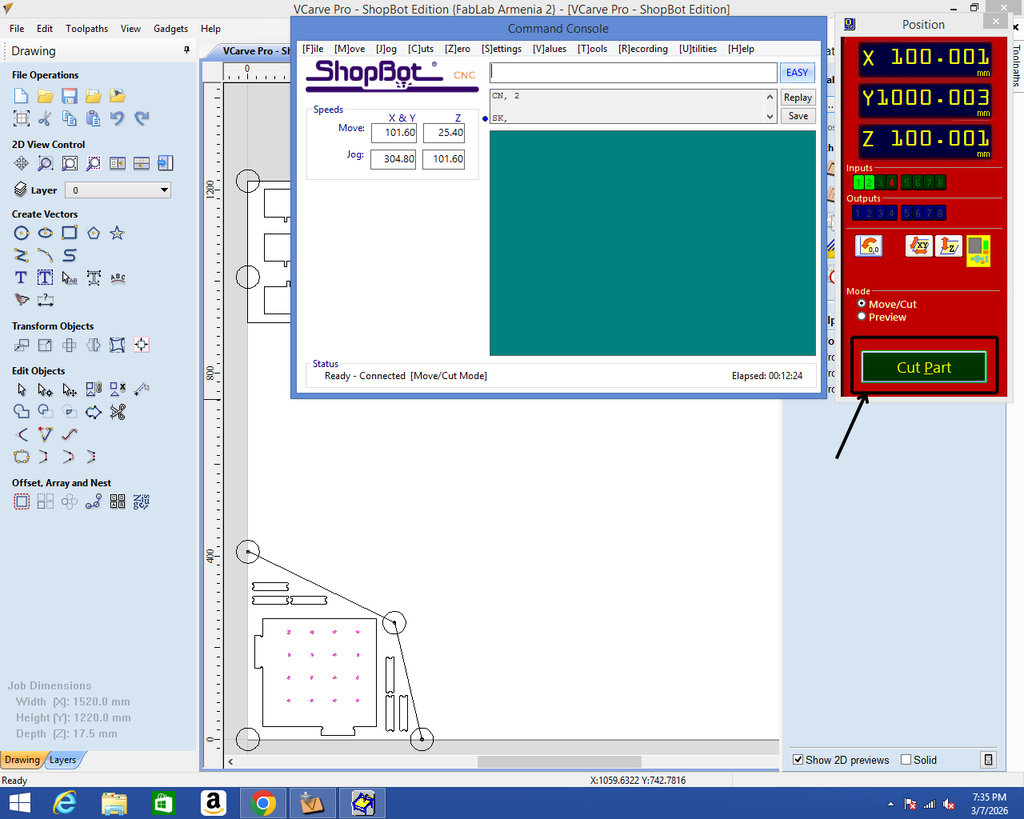This screenshot has height=819, width=1024.
Task: Switch to the Drawing tab
Action: [22, 760]
